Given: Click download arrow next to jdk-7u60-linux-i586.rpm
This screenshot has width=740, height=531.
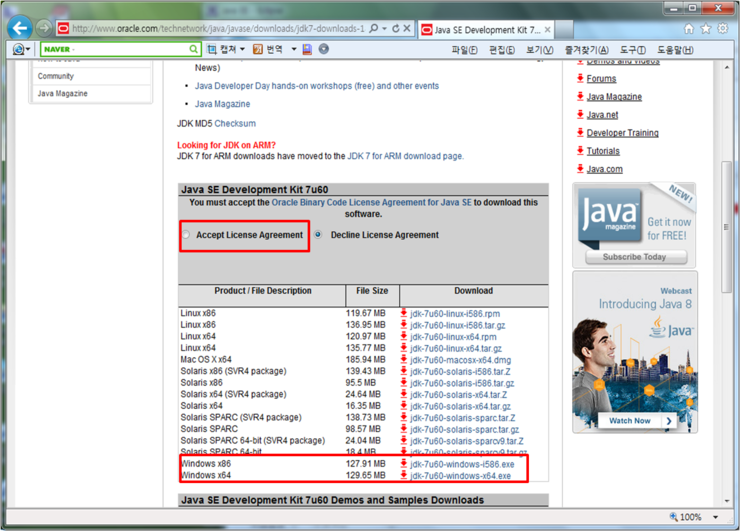Looking at the screenshot, I should click(x=404, y=313).
